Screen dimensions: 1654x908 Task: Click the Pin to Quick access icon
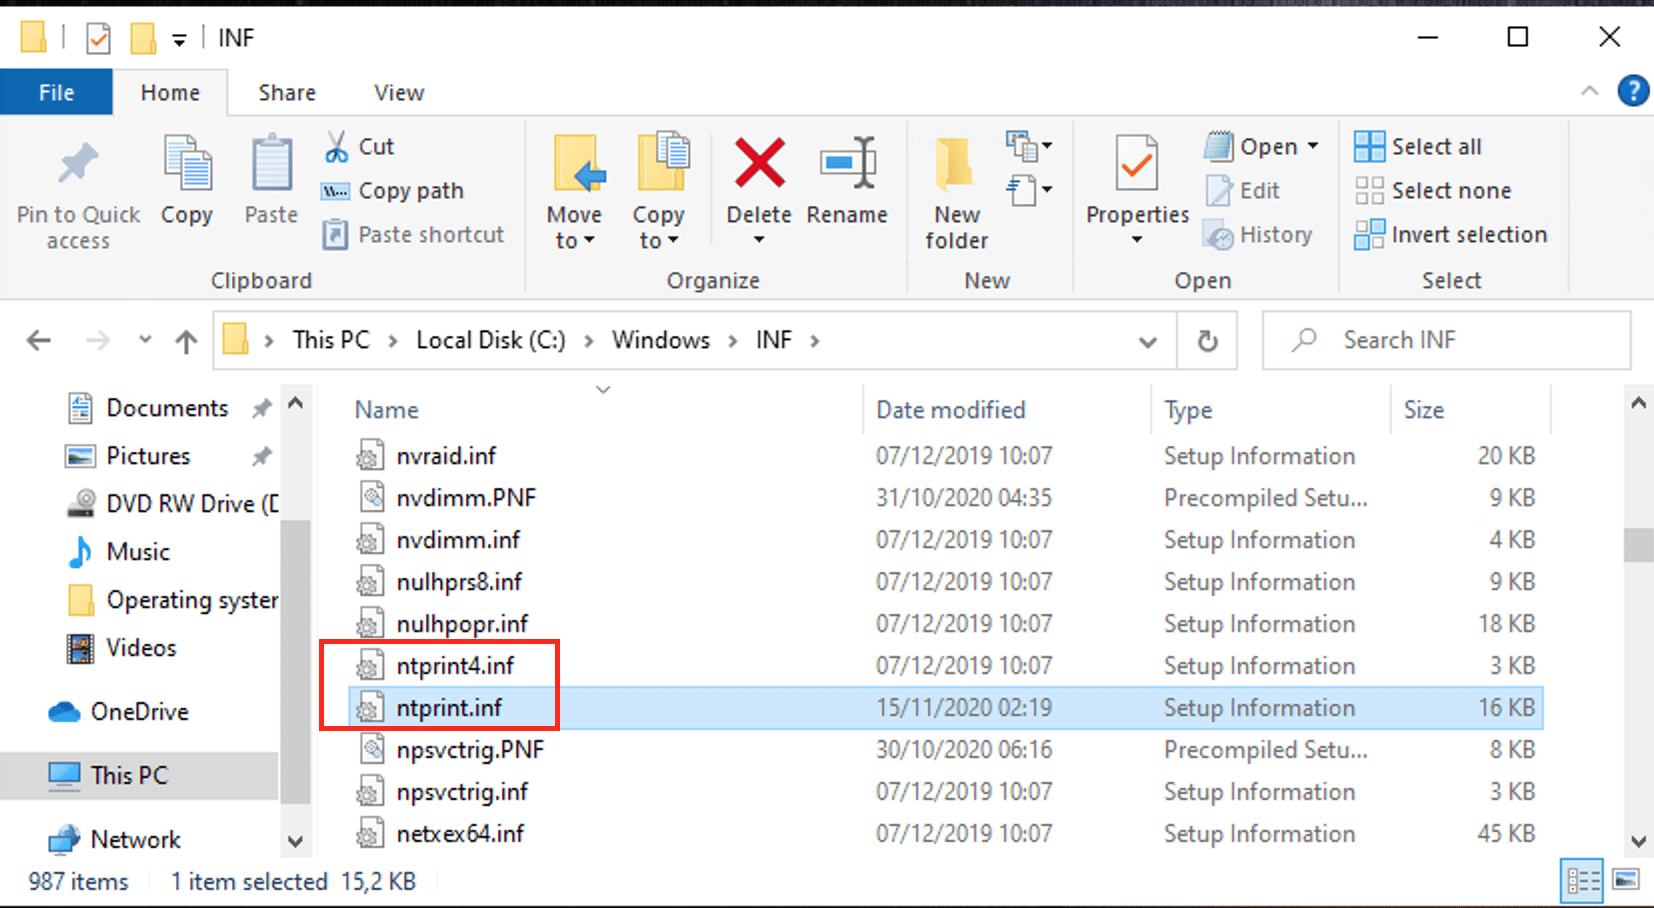point(78,163)
